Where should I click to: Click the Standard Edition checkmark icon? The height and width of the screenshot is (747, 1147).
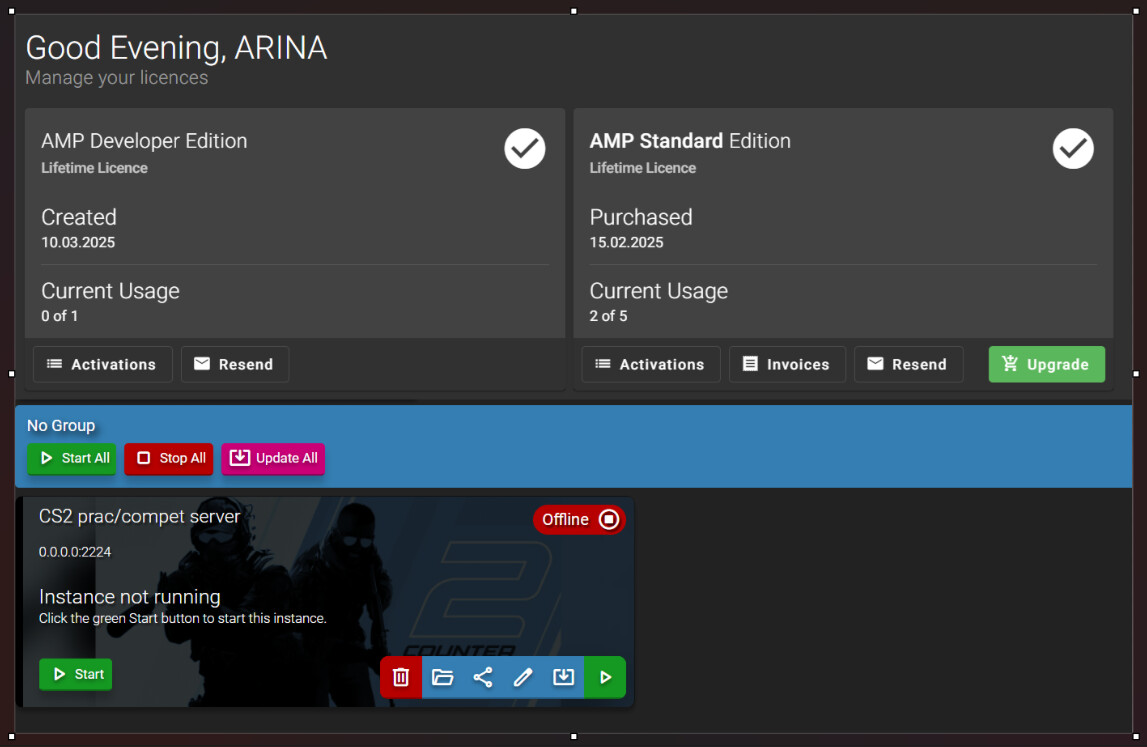(x=1073, y=149)
